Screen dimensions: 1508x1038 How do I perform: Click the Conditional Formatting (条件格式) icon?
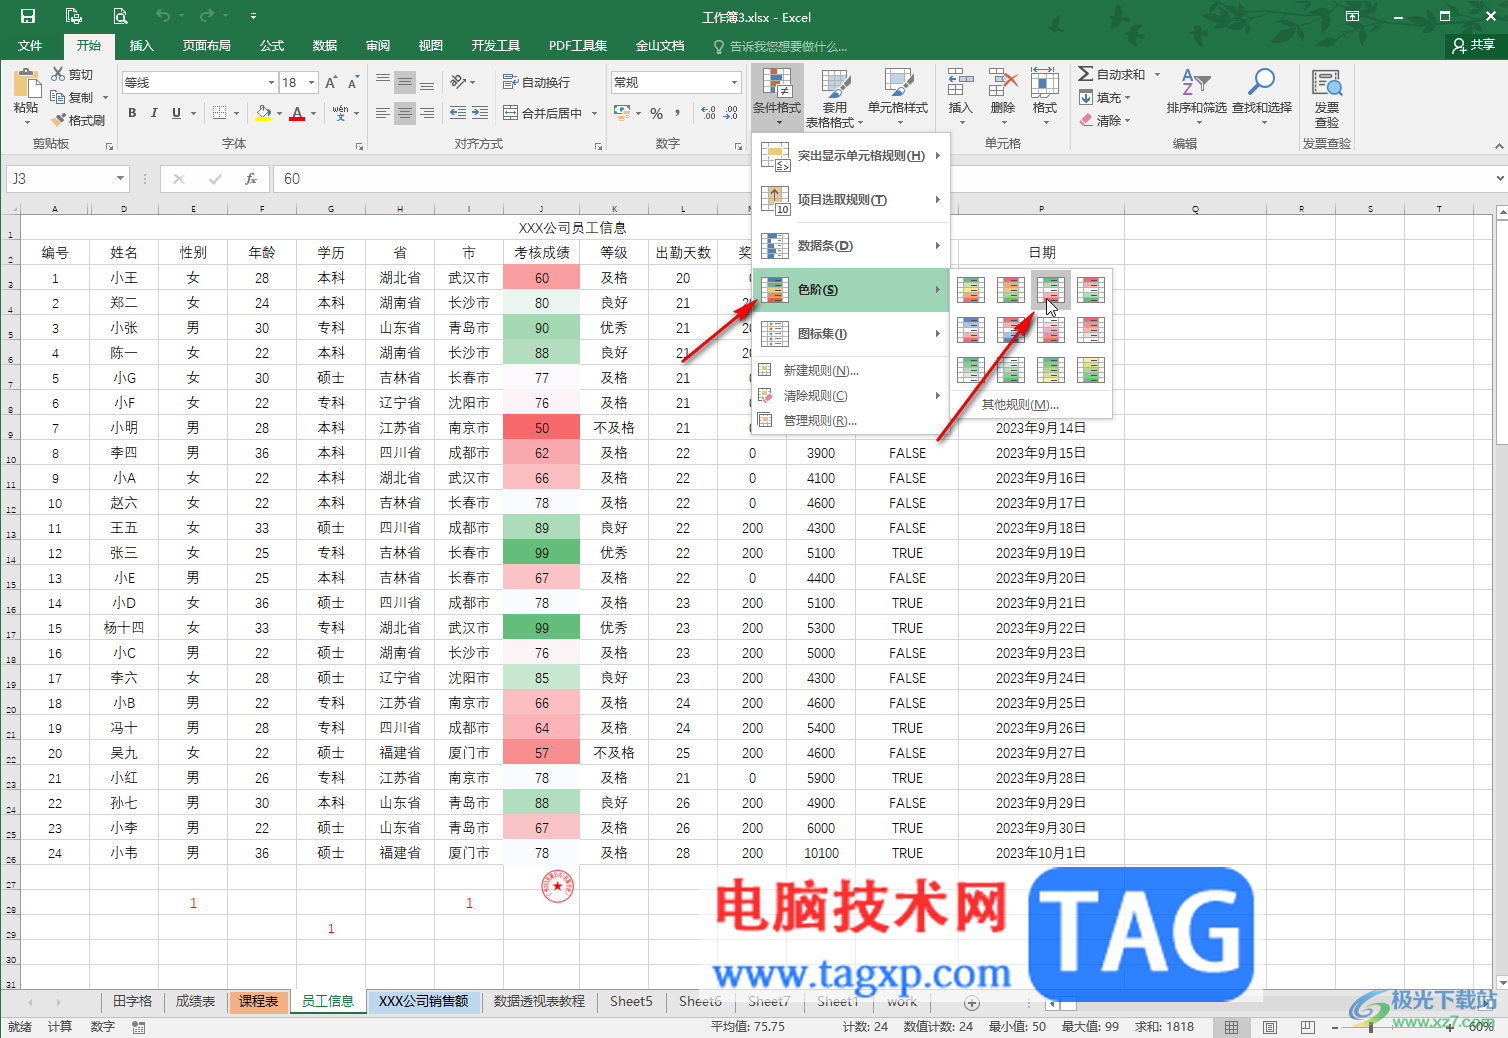pos(777,84)
